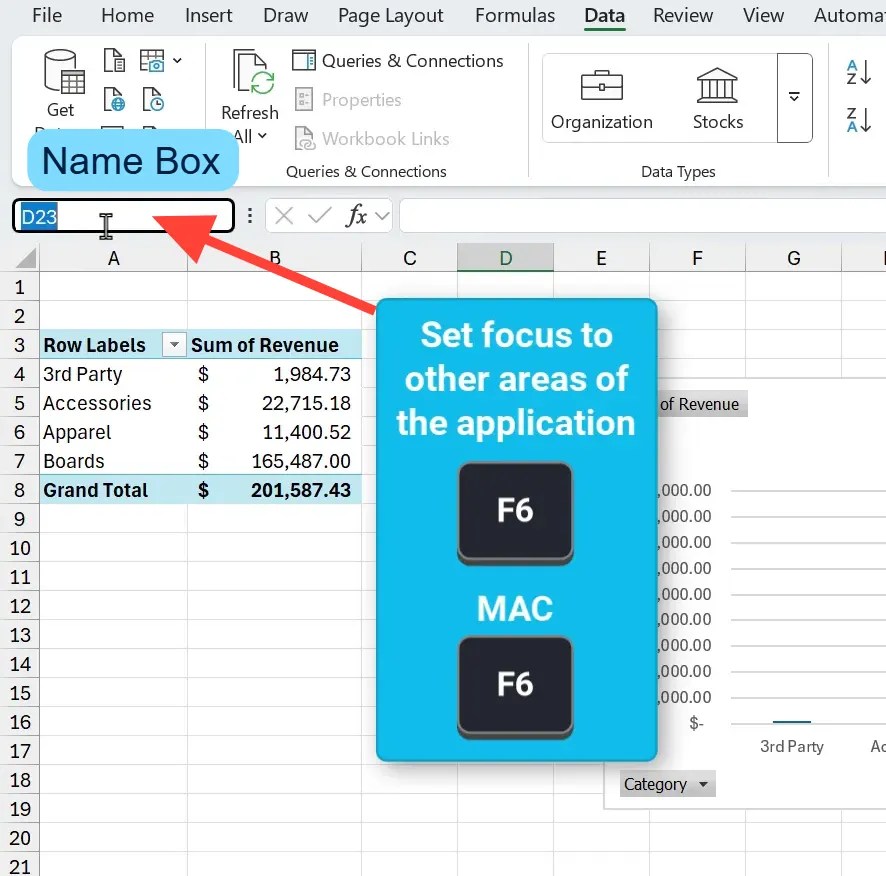Open Queries & Connections via its icon
886x876 pixels.
coord(305,61)
